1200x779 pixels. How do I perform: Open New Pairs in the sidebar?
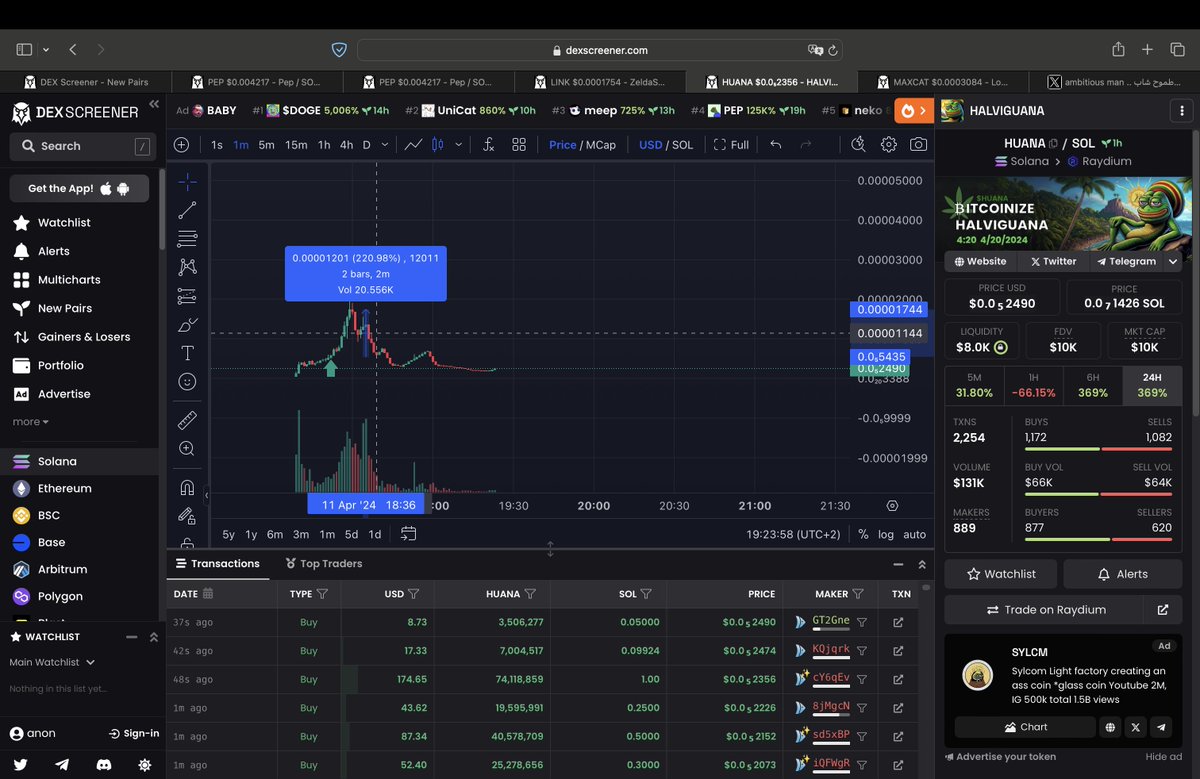click(66, 308)
